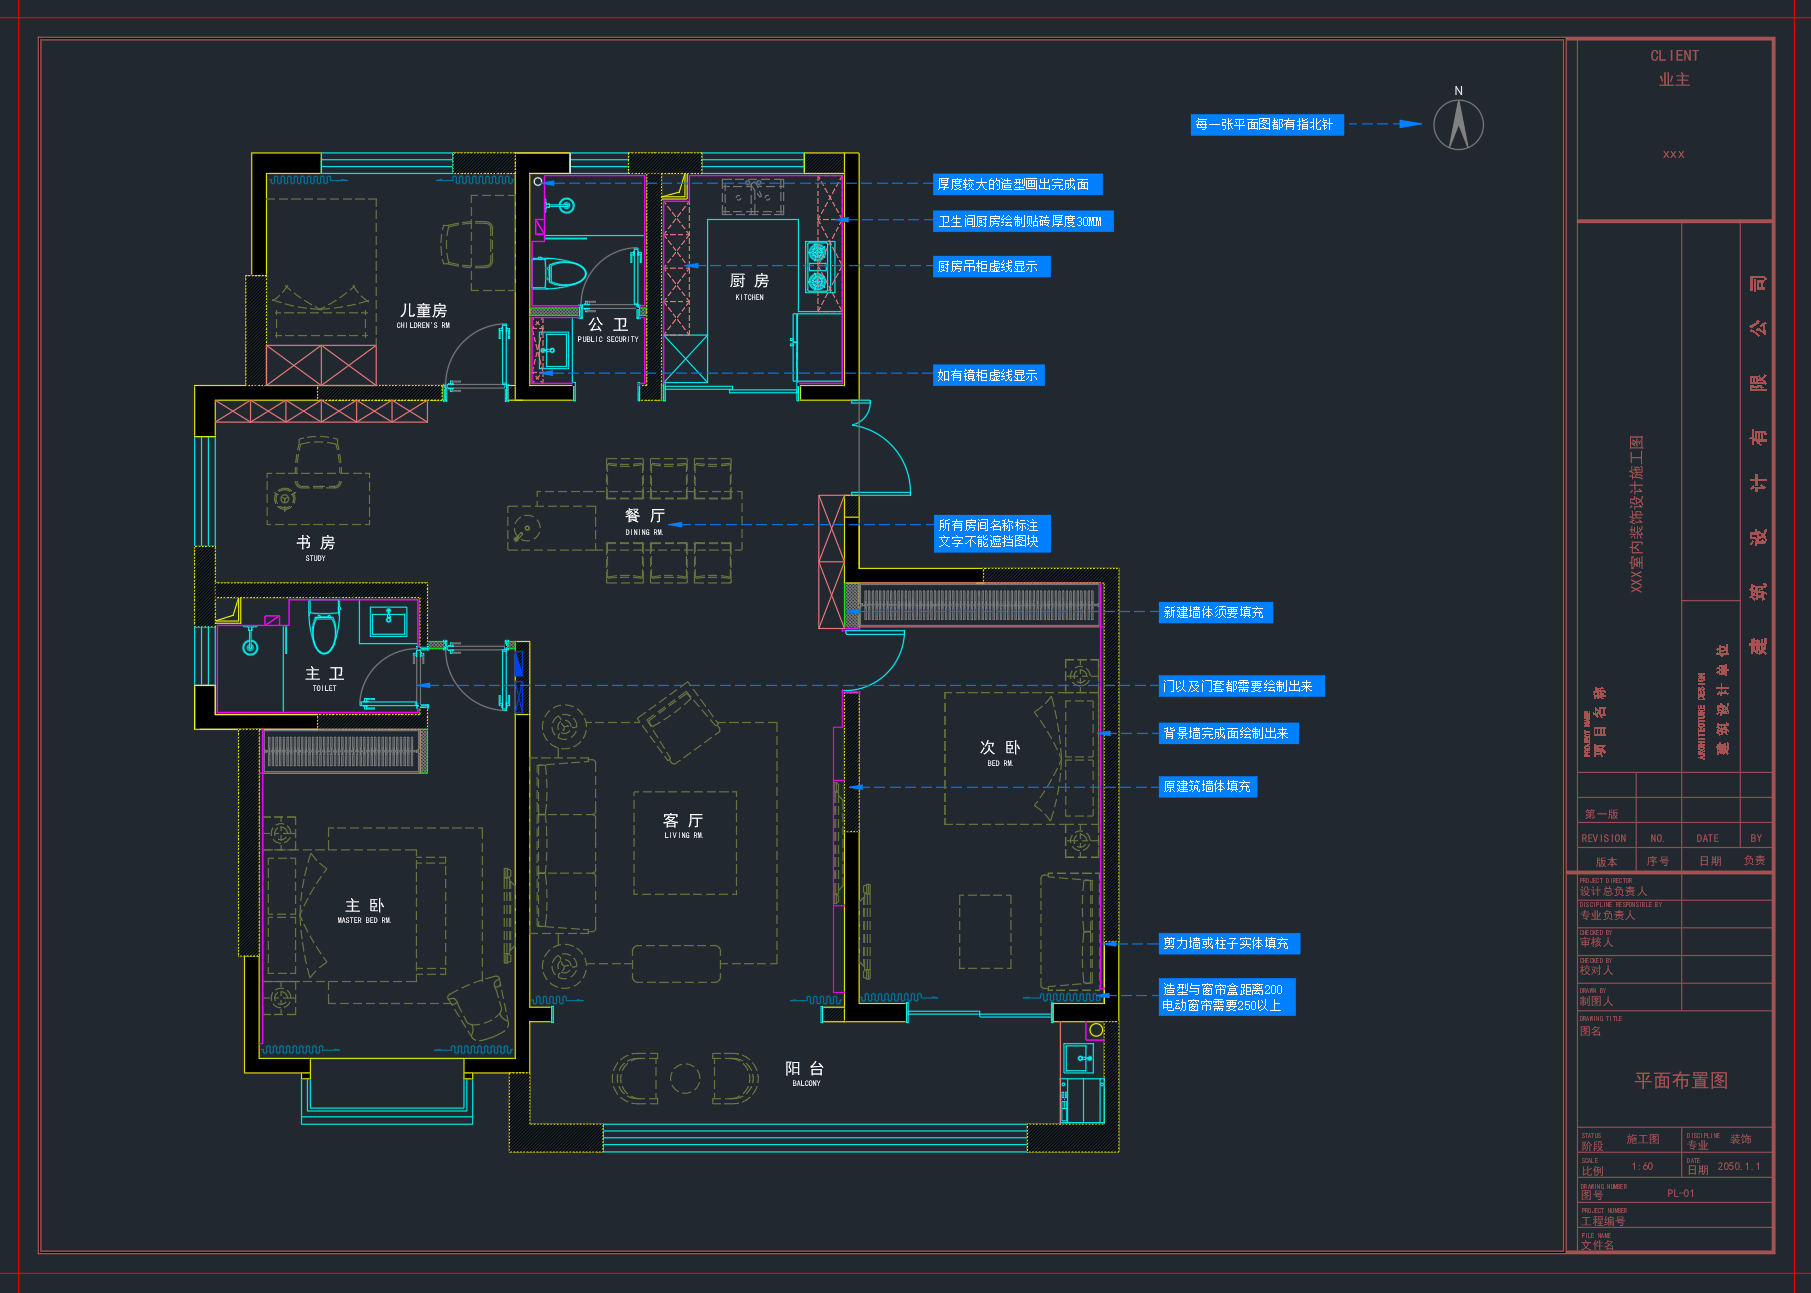Image resolution: width=1811 pixels, height=1293 pixels.
Task: Click the 如有镜柜虚线显示 annotation
Action: tap(988, 375)
